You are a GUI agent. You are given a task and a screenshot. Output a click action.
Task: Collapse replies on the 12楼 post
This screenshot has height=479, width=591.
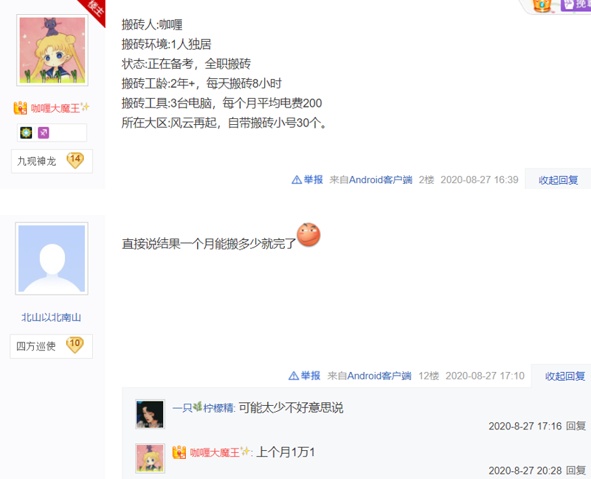click(565, 376)
